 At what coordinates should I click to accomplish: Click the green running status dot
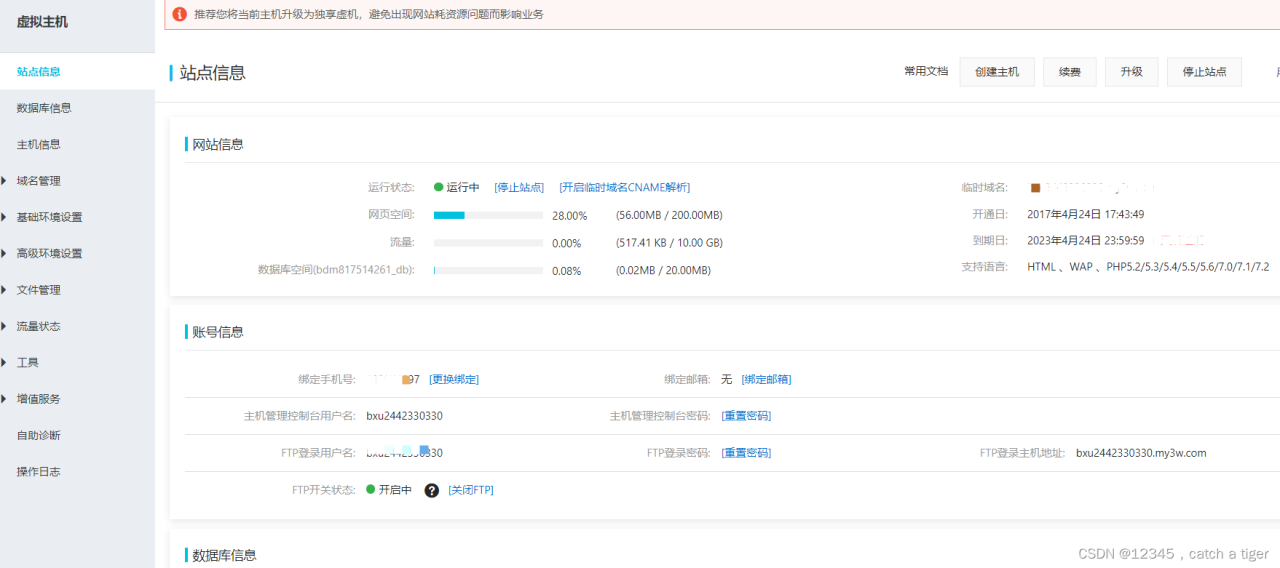click(x=438, y=187)
